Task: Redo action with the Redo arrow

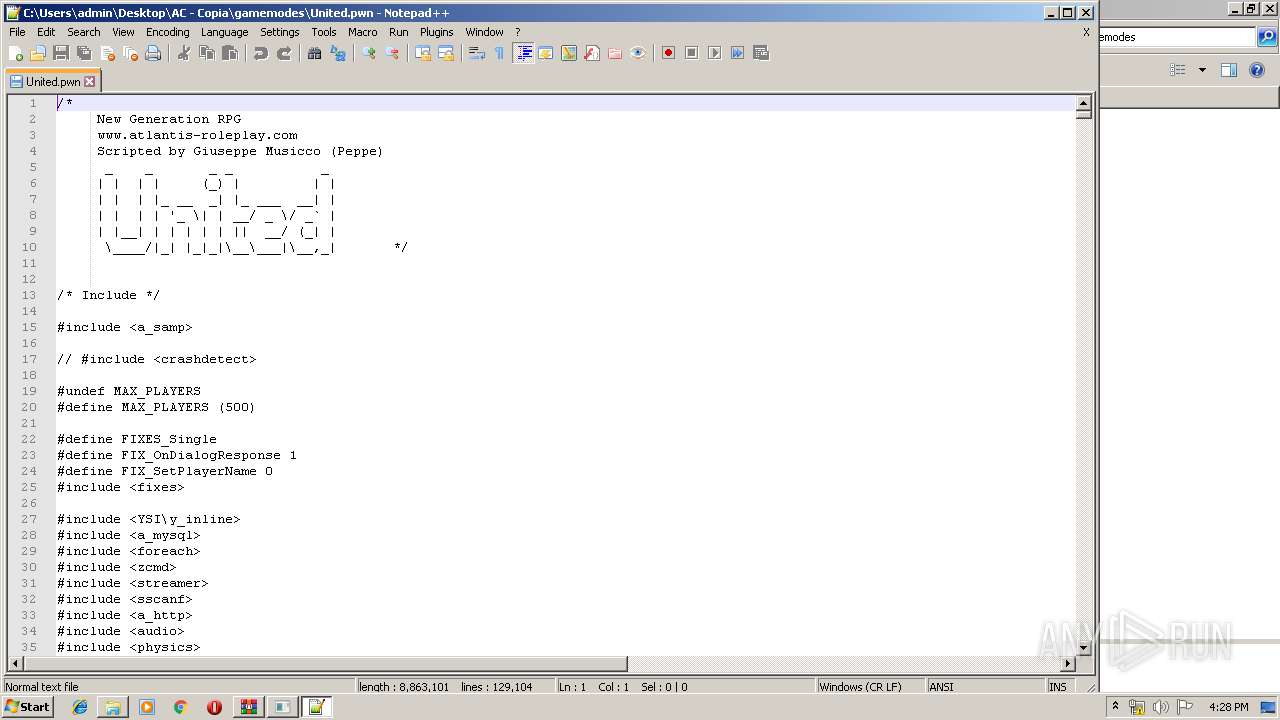Action: 284,53
